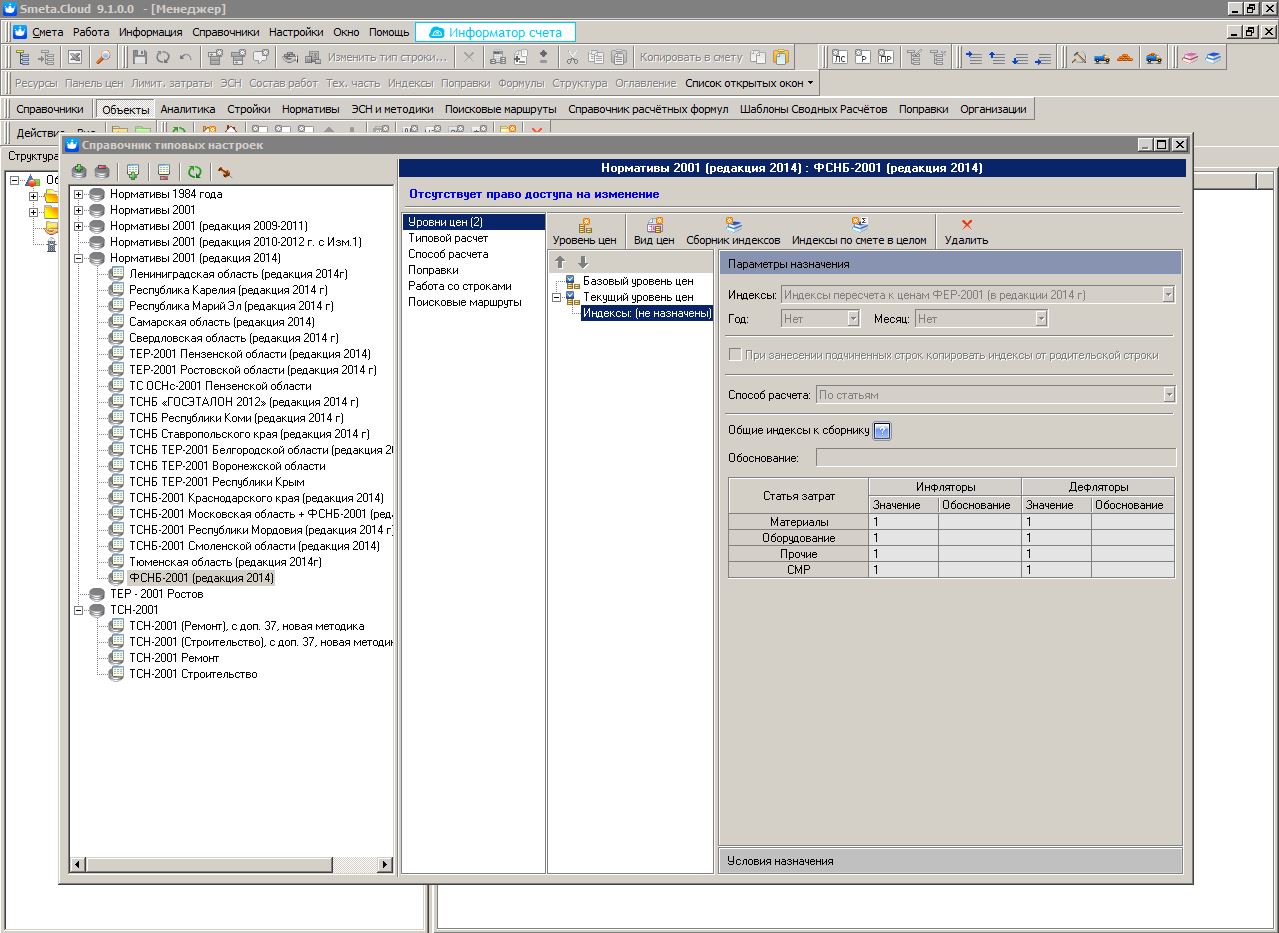Open the 'Справочники' menu in the menu bar
The image size is (1279, 933).
point(225,32)
